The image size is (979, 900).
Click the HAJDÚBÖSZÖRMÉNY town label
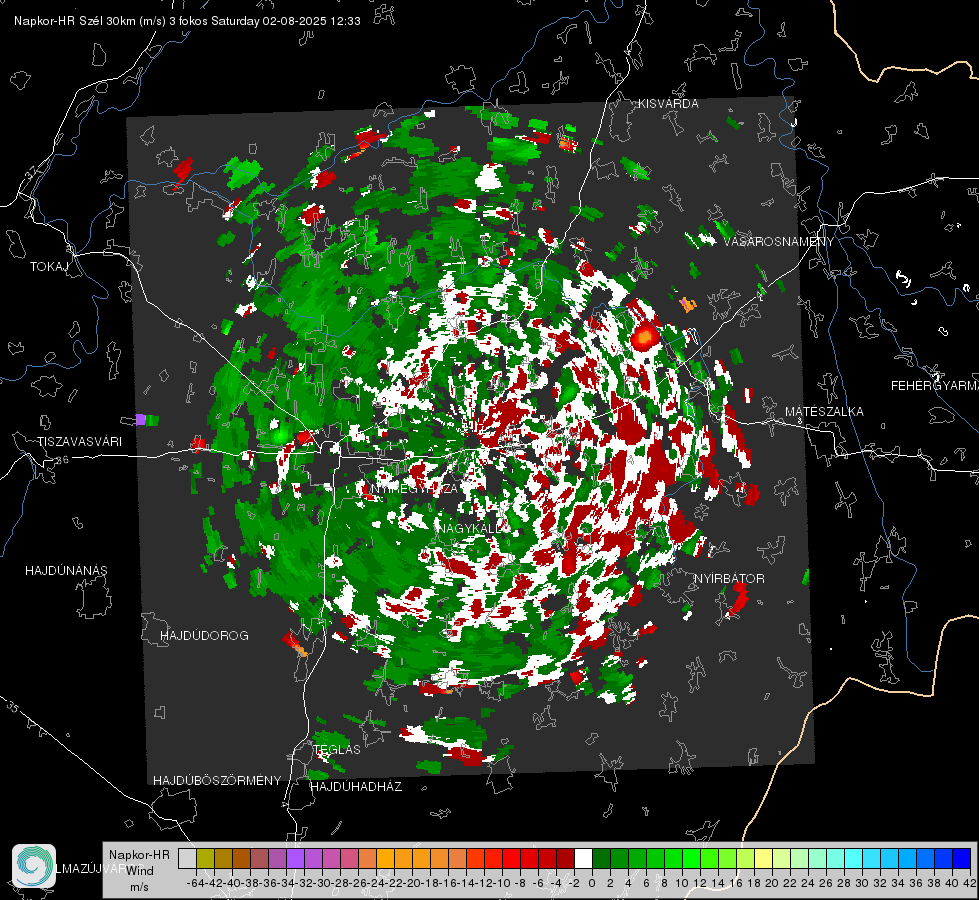[x=217, y=780]
